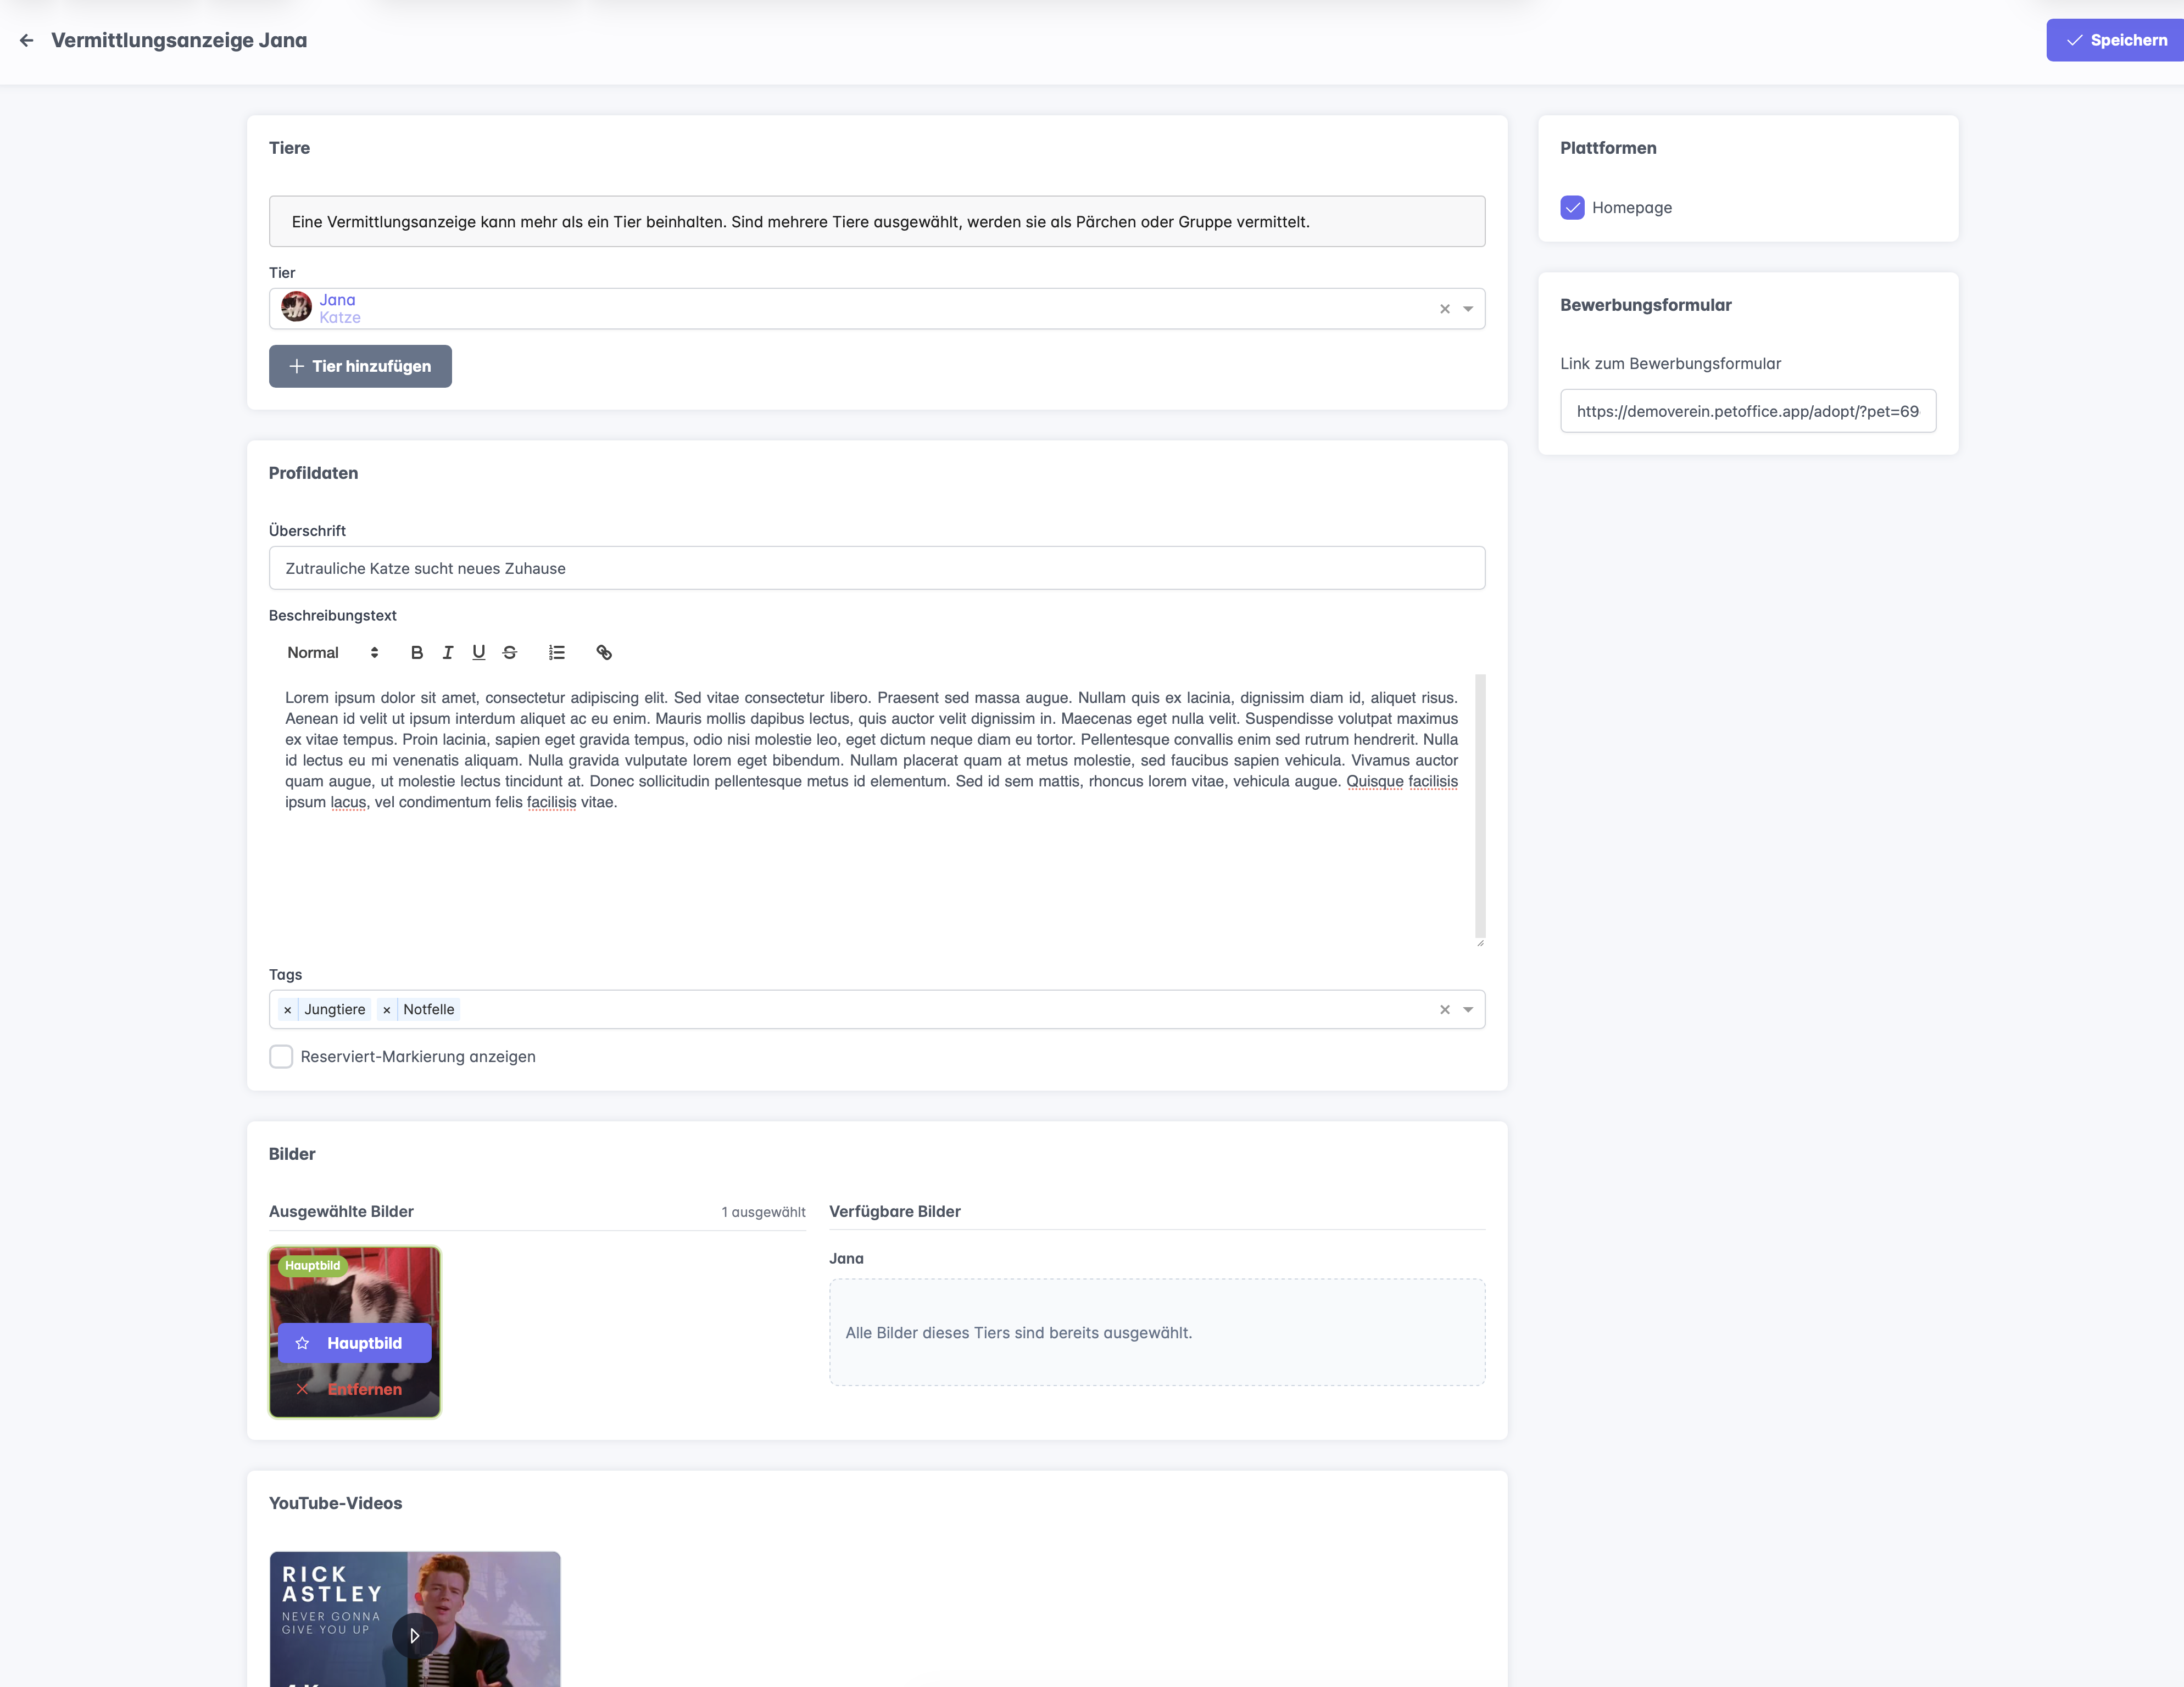This screenshot has height=1687, width=2184.
Task: Click the description editor scrollbar
Action: click(x=1480, y=805)
